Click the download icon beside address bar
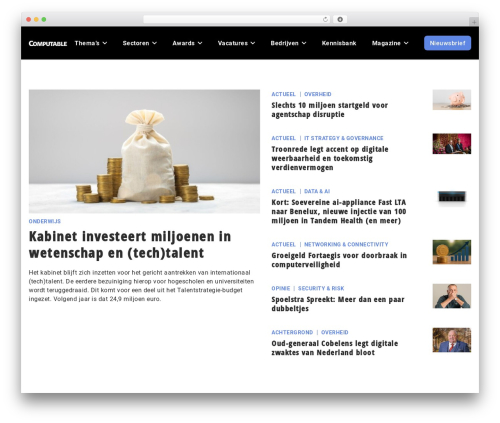This screenshot has height=423, width=500. [x=340, y=19]
